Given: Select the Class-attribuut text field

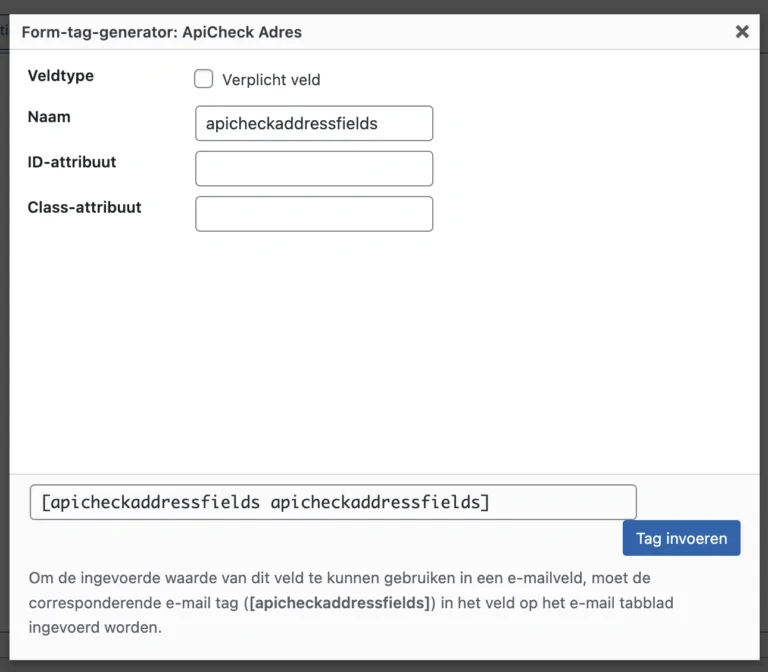Looking at the screenshot, I should 314,214.
